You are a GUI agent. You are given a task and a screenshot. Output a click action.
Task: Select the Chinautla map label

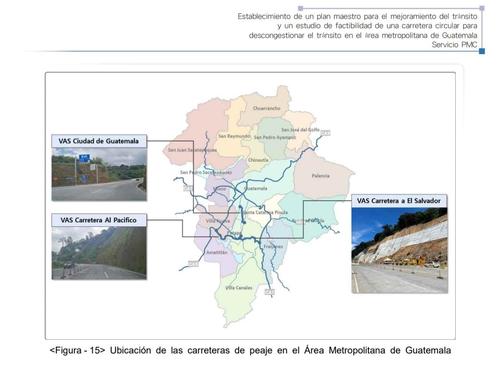pos(258,160)
